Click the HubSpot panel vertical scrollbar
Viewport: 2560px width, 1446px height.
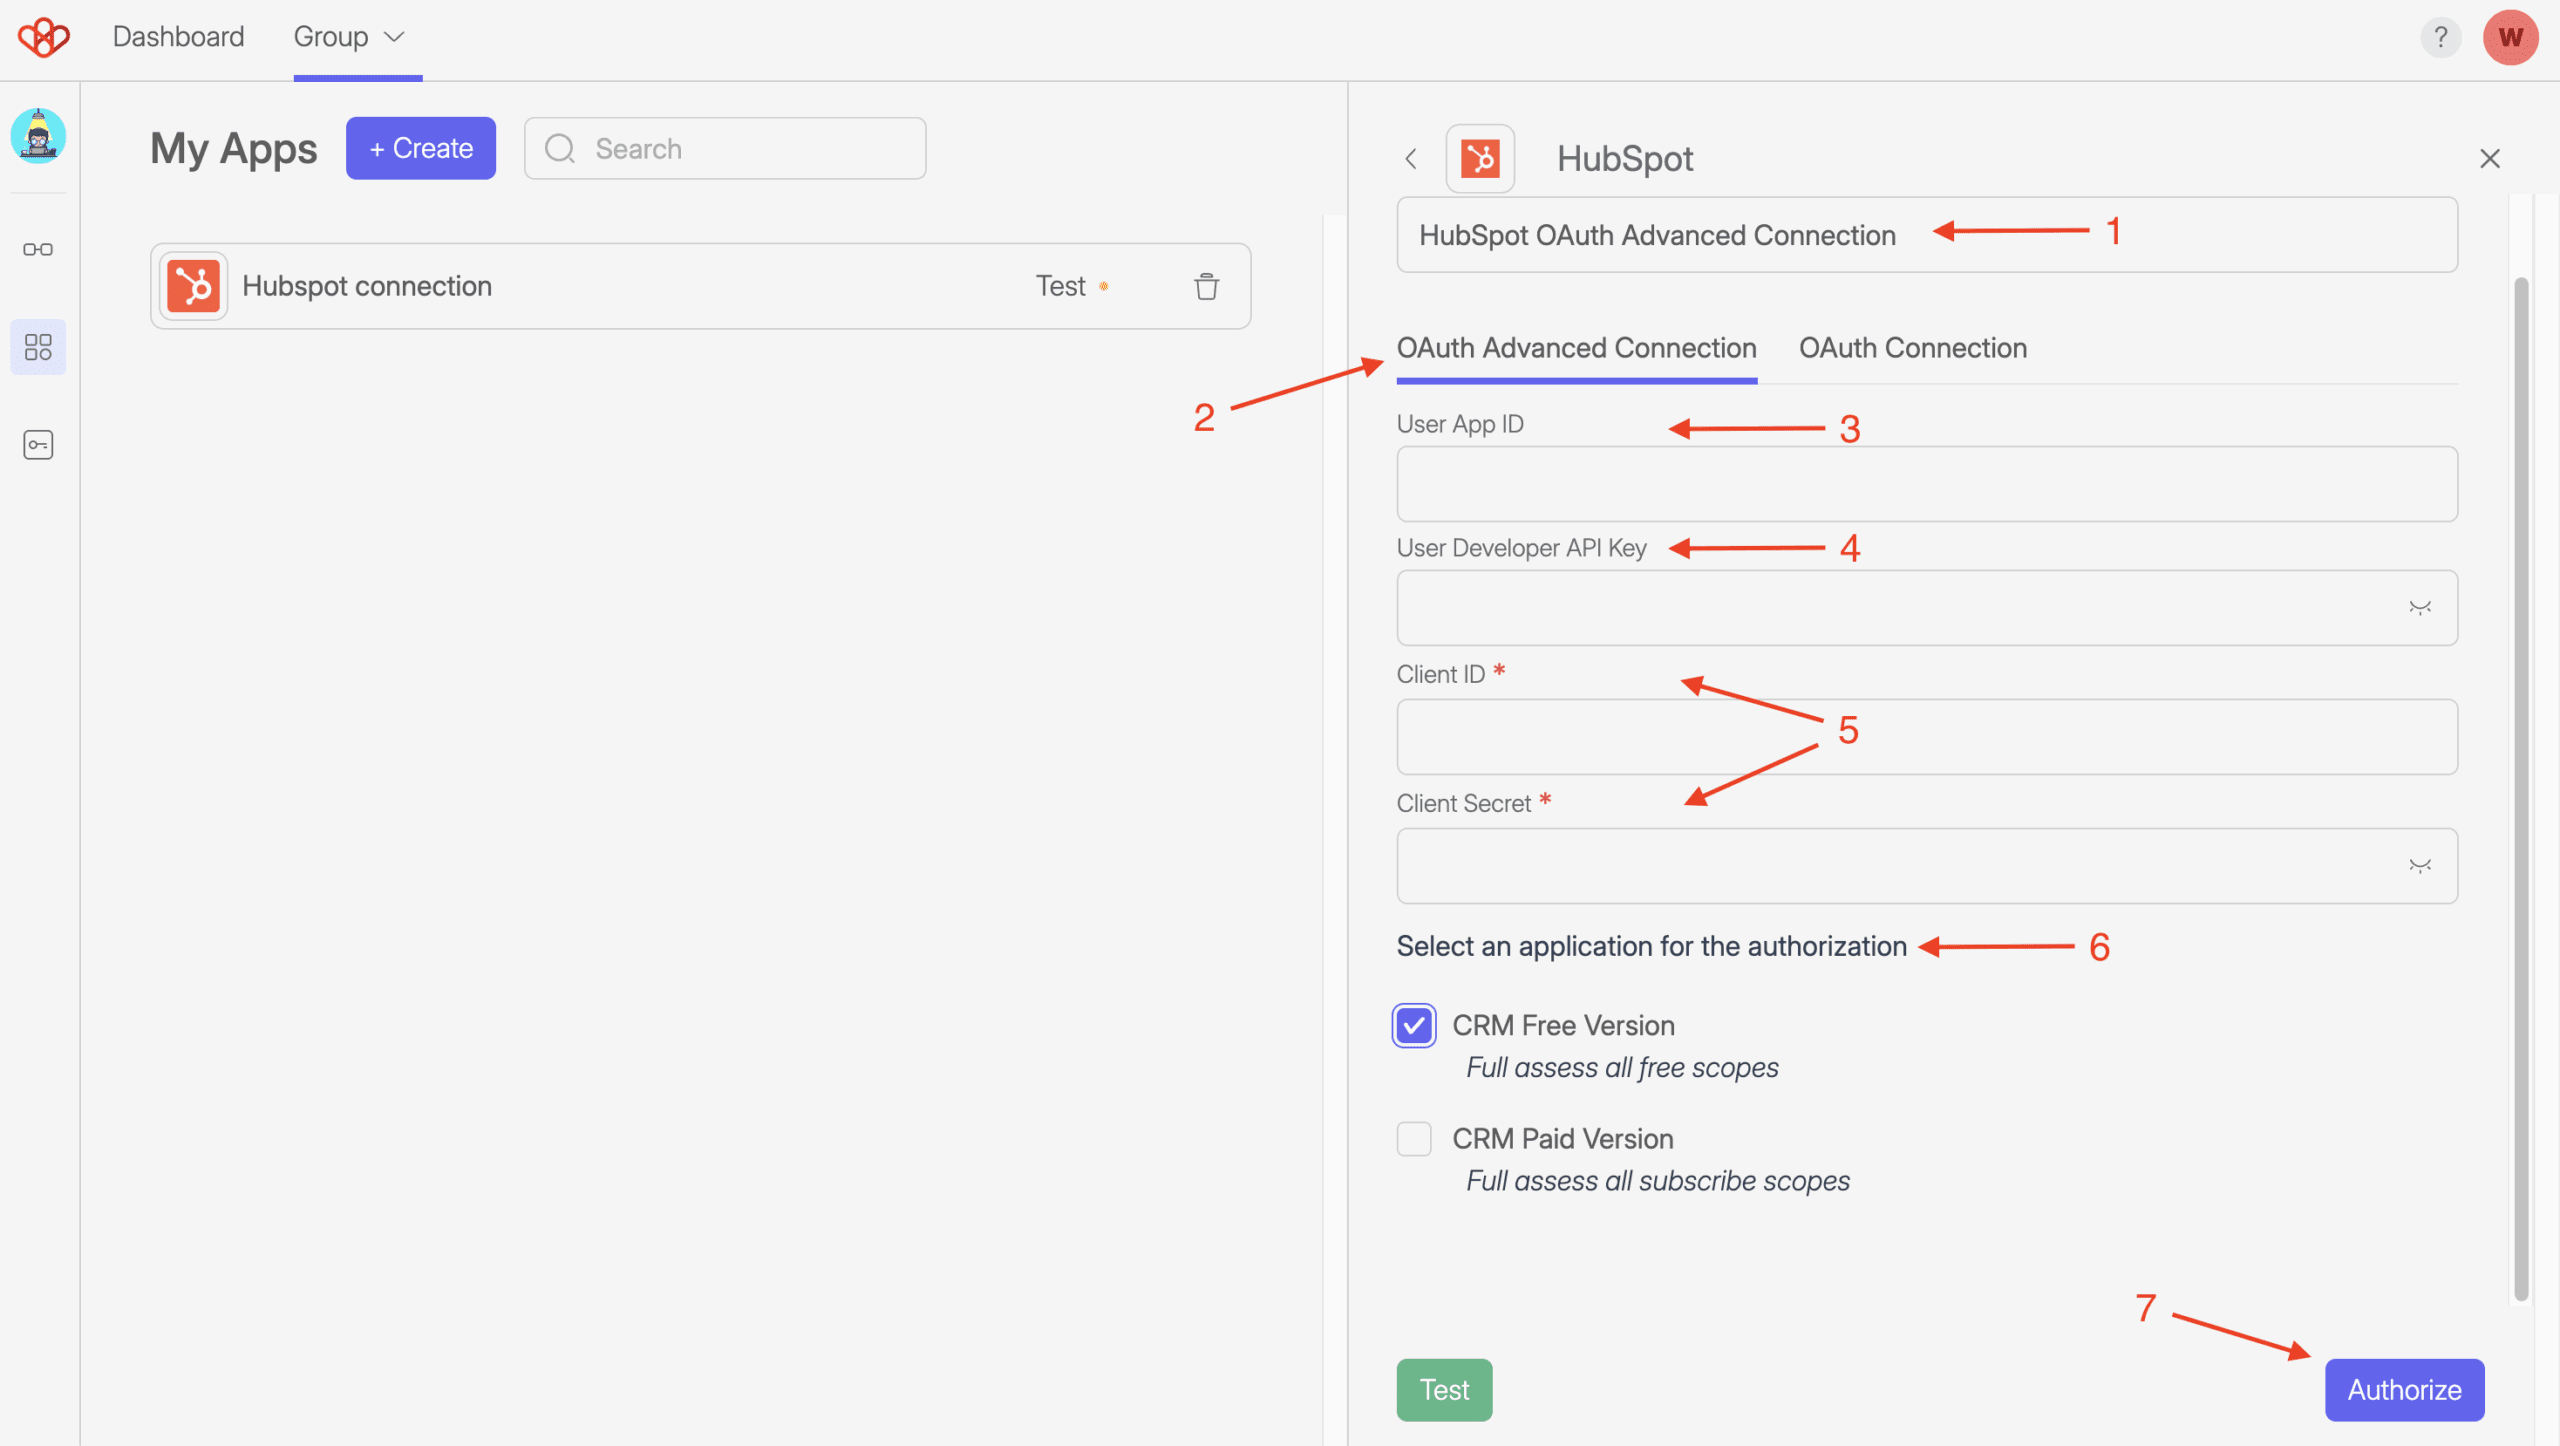2521,789
